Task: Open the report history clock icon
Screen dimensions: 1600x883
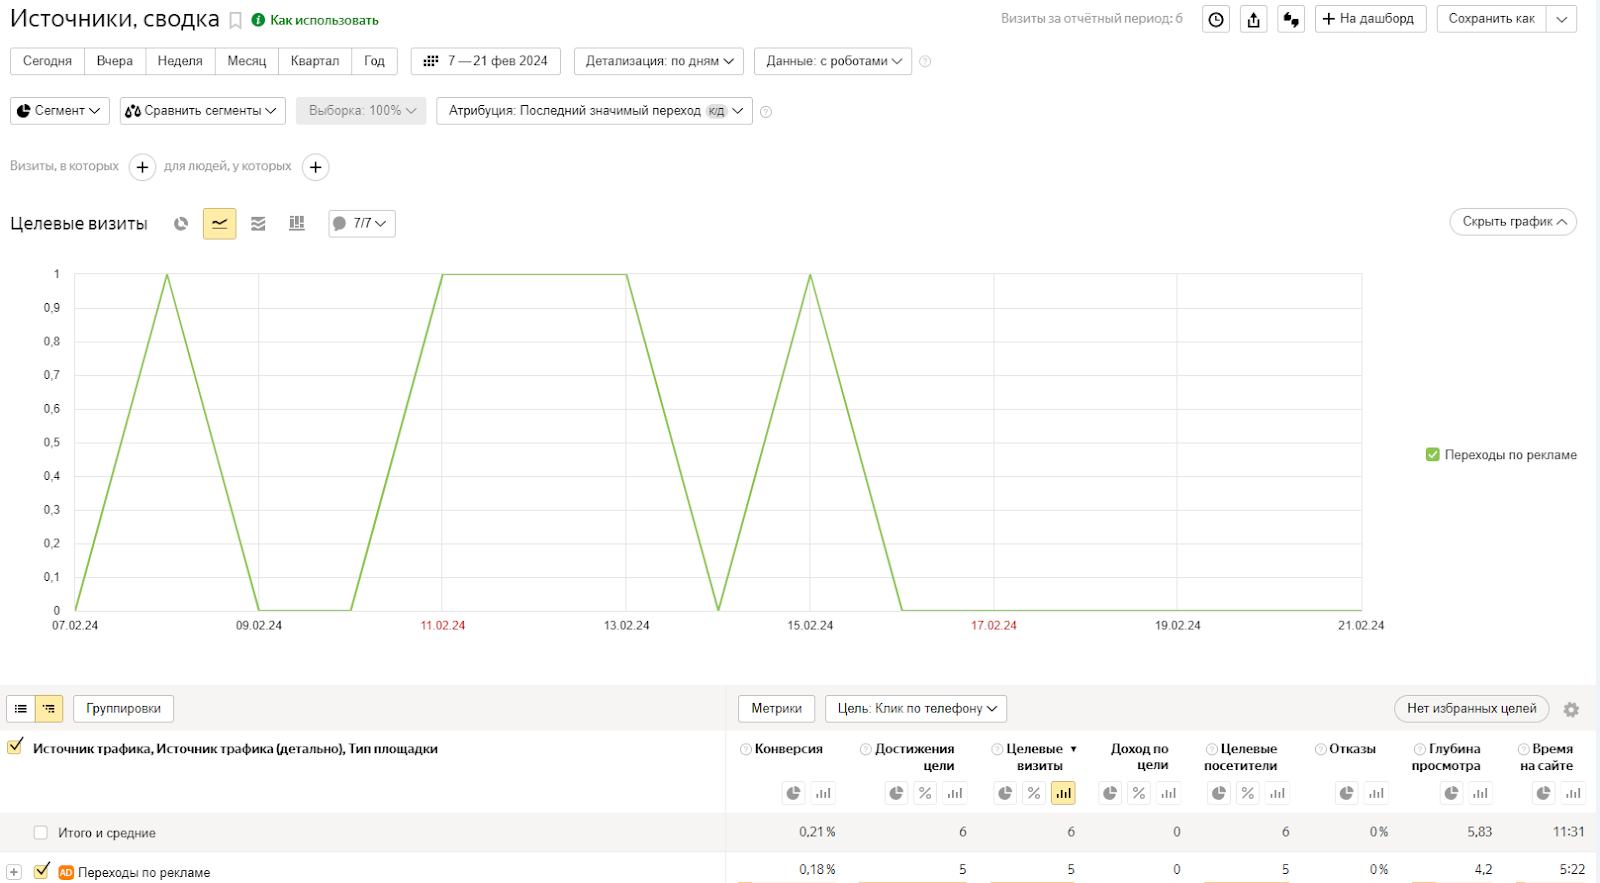Action: pyautogui.click(x=1215, y=20)
